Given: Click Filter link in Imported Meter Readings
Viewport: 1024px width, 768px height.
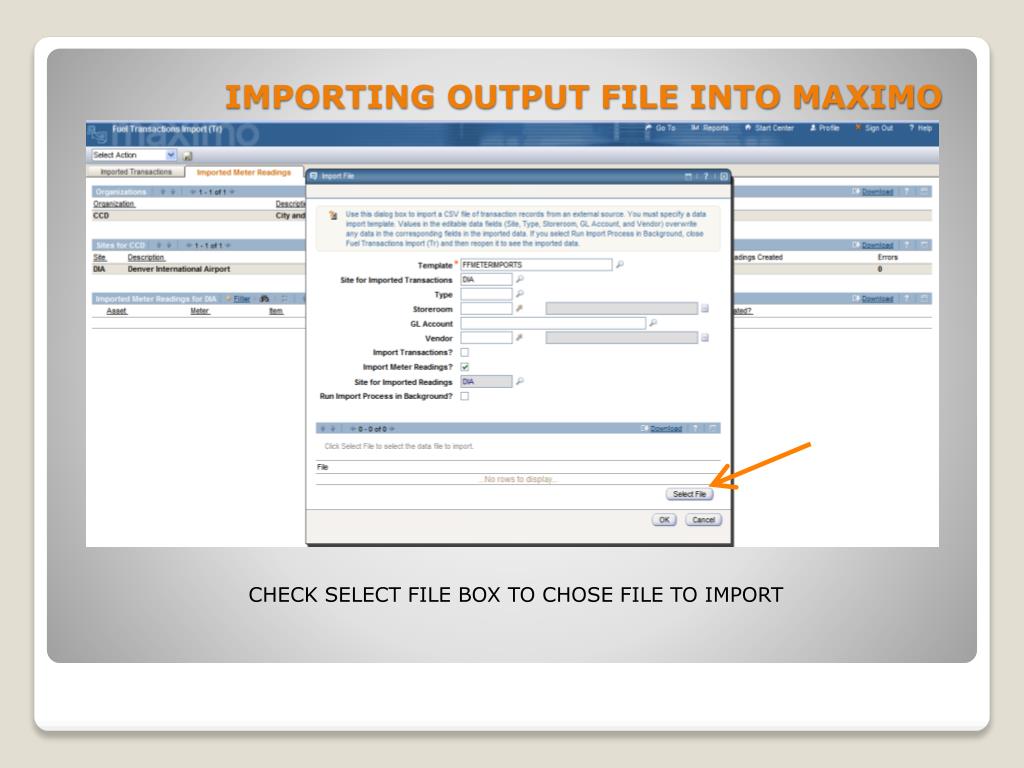Looking at the screenshot, I should click(242, 298).
